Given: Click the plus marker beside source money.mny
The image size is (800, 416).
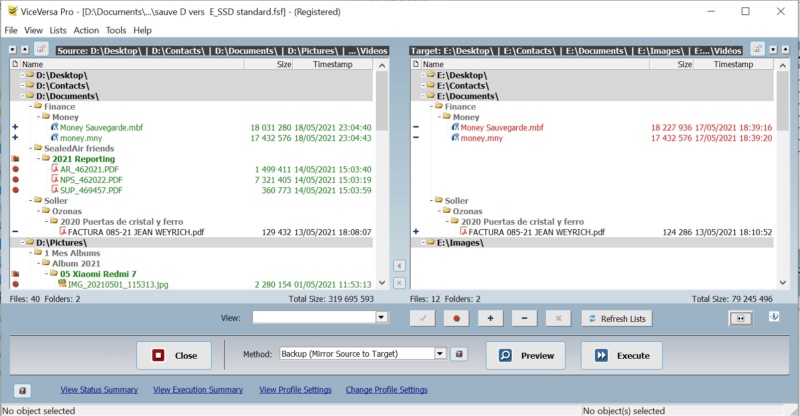Looking at the screenshot, I should pos(15,137).
